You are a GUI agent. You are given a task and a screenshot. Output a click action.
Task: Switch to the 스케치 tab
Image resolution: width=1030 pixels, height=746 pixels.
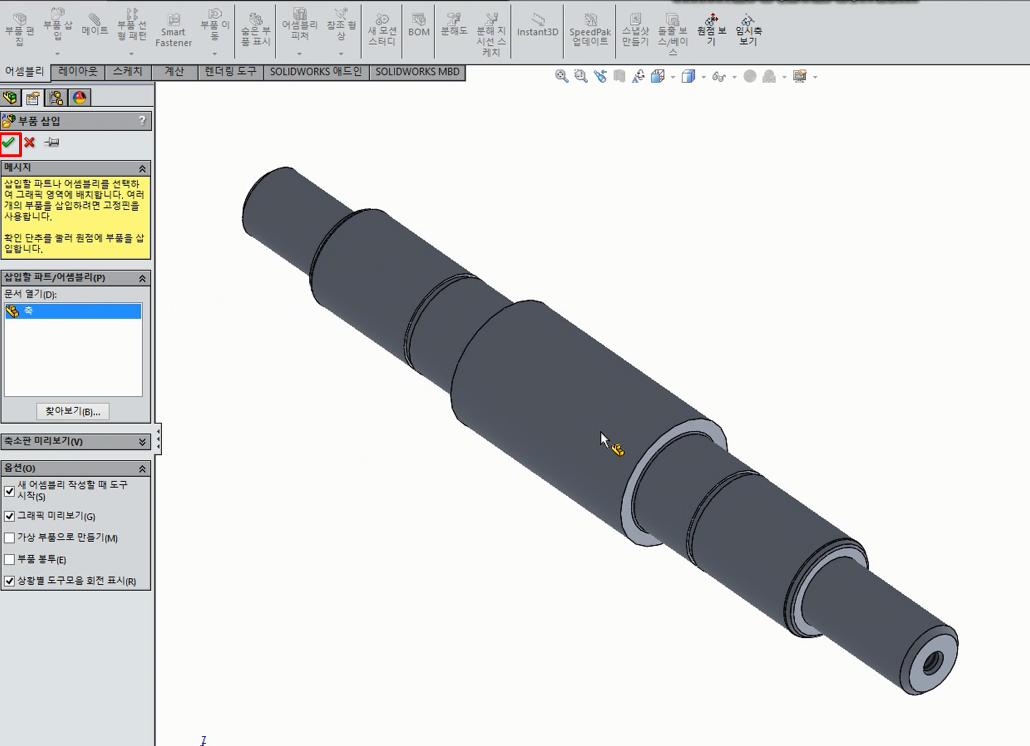(128, 72)
